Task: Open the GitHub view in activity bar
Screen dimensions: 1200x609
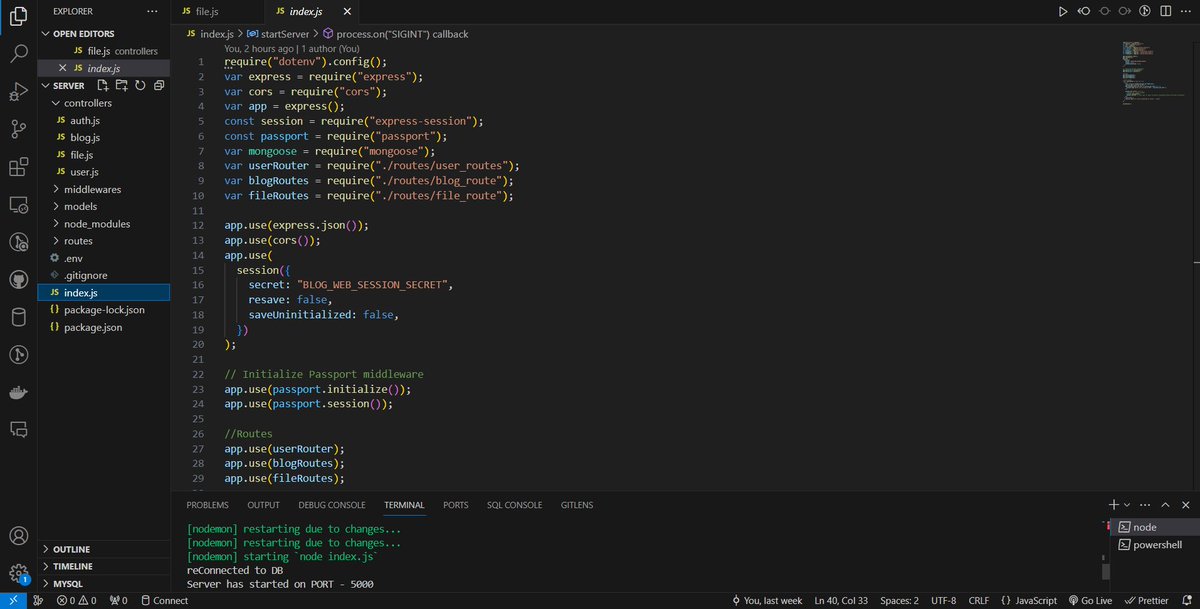Action: (x=18, y=280)
